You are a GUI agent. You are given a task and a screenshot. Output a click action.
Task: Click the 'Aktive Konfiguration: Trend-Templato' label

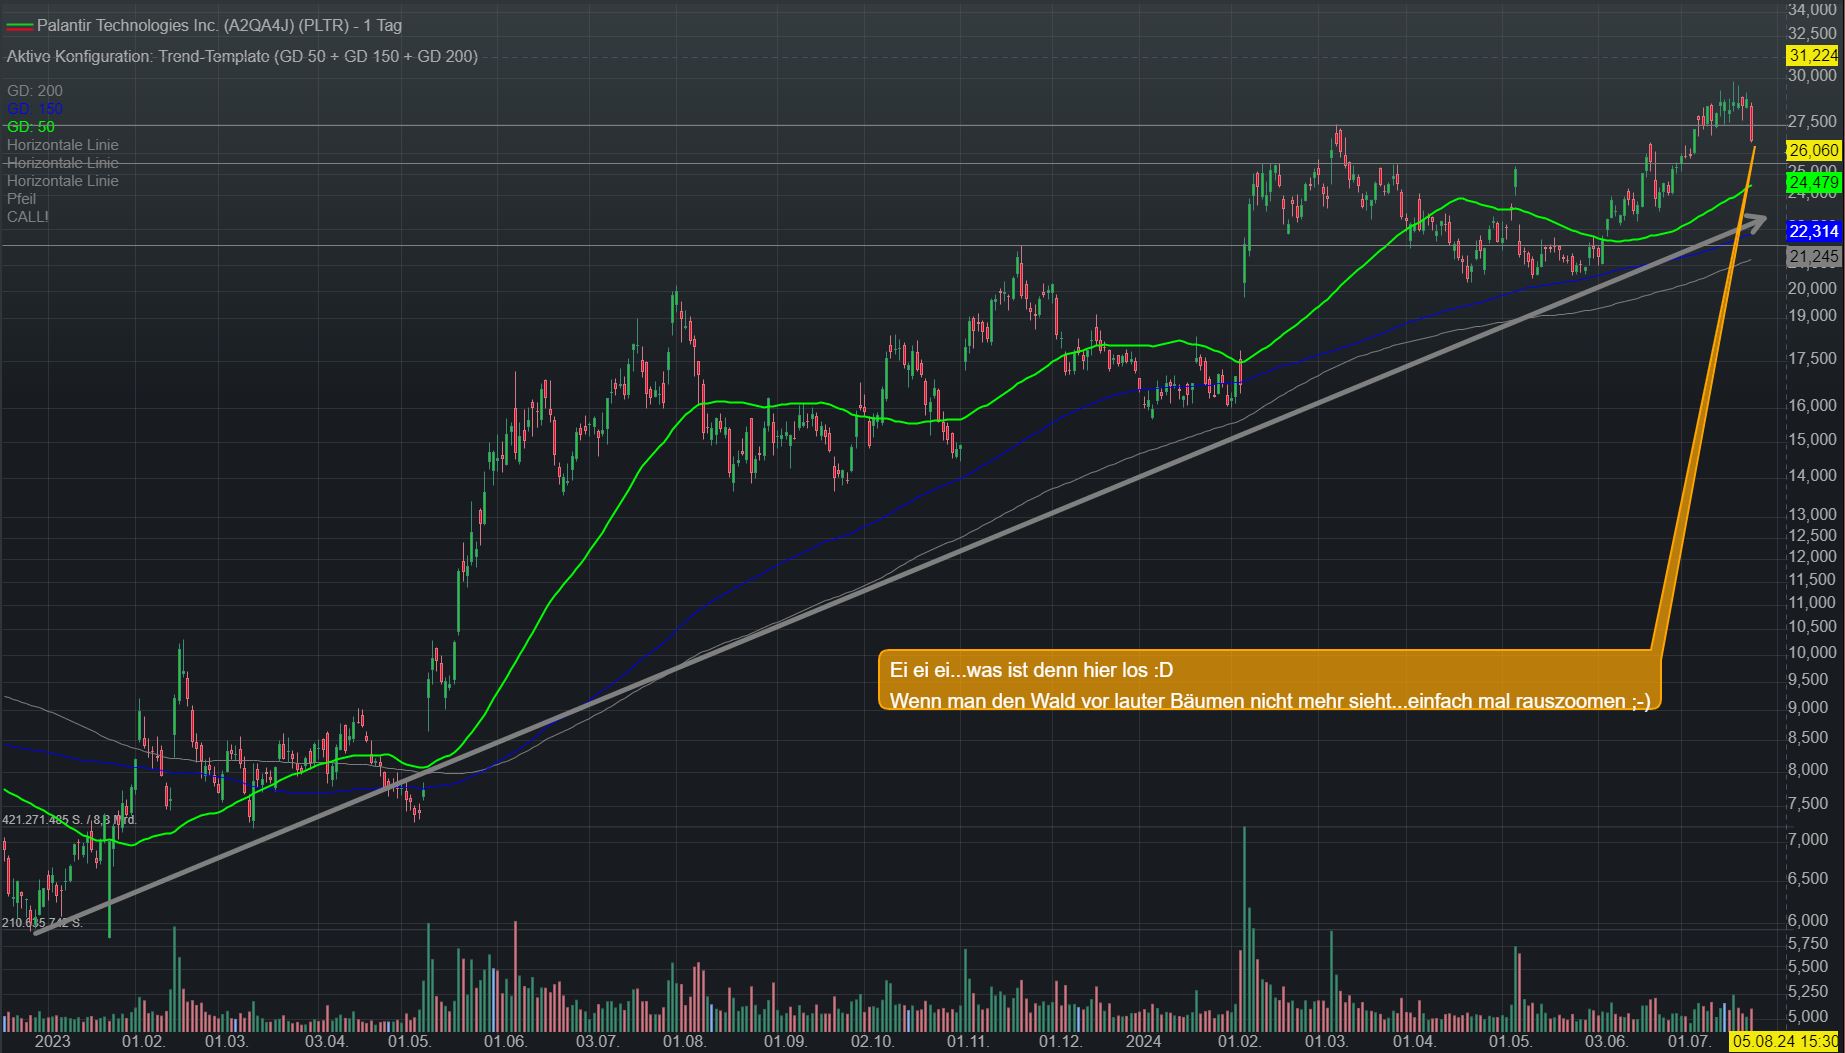click(242, 57)
